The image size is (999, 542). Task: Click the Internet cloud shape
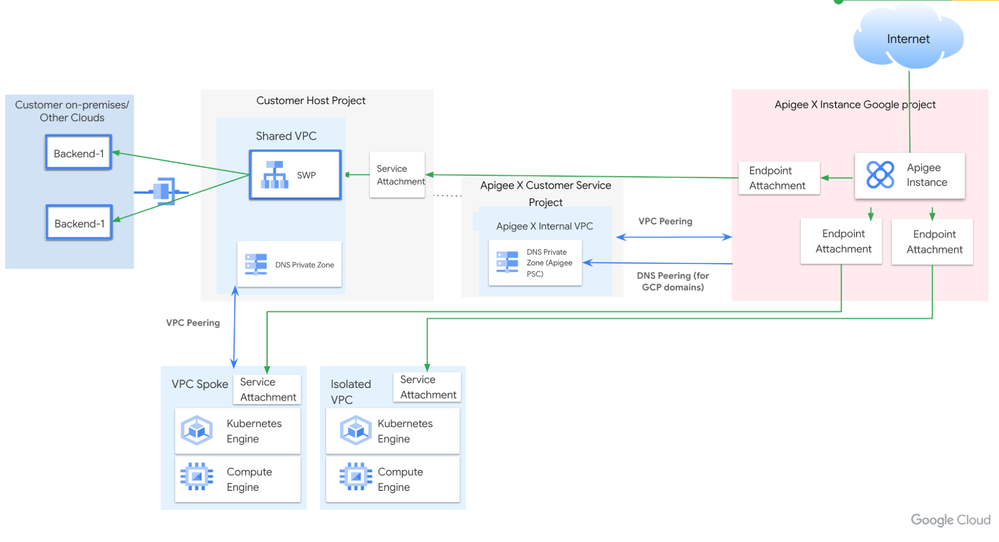[908, 37]
